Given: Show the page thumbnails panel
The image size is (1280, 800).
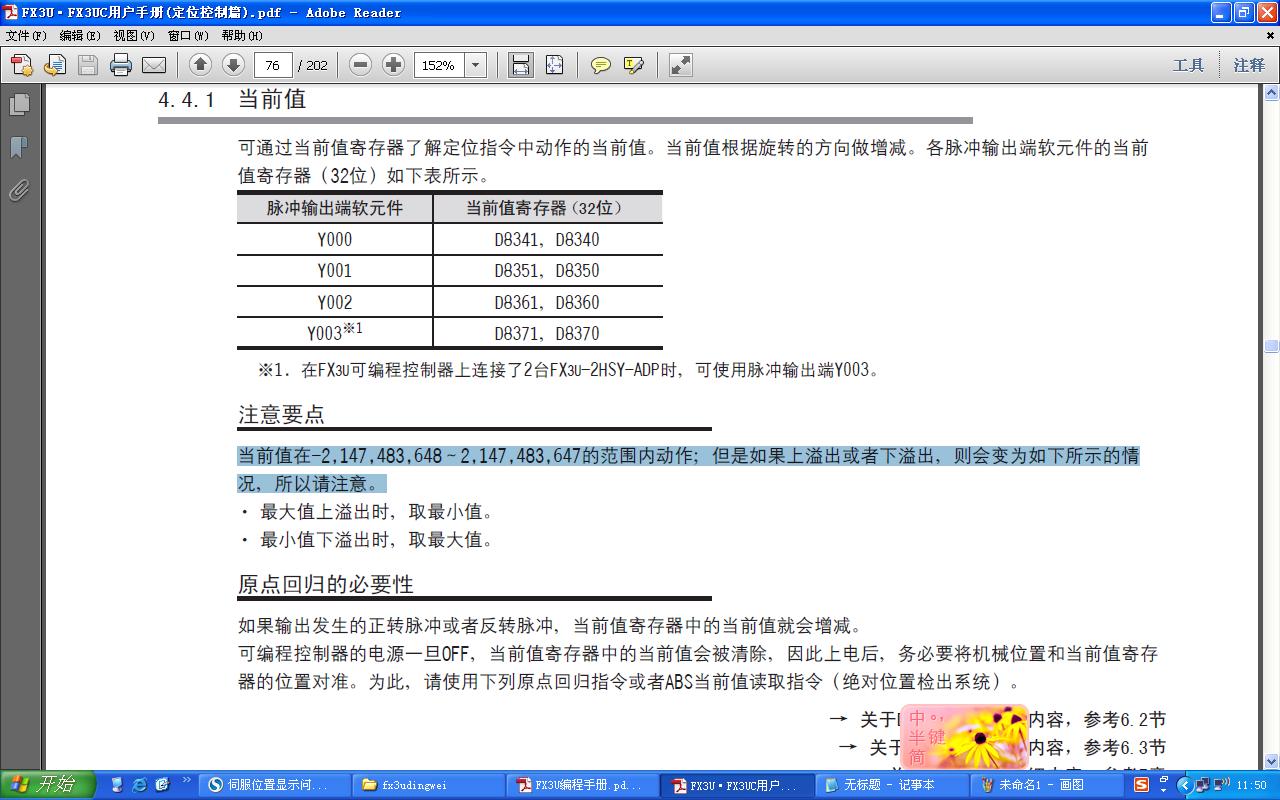Looking at the screenshot, I should (x=19, y=104).
